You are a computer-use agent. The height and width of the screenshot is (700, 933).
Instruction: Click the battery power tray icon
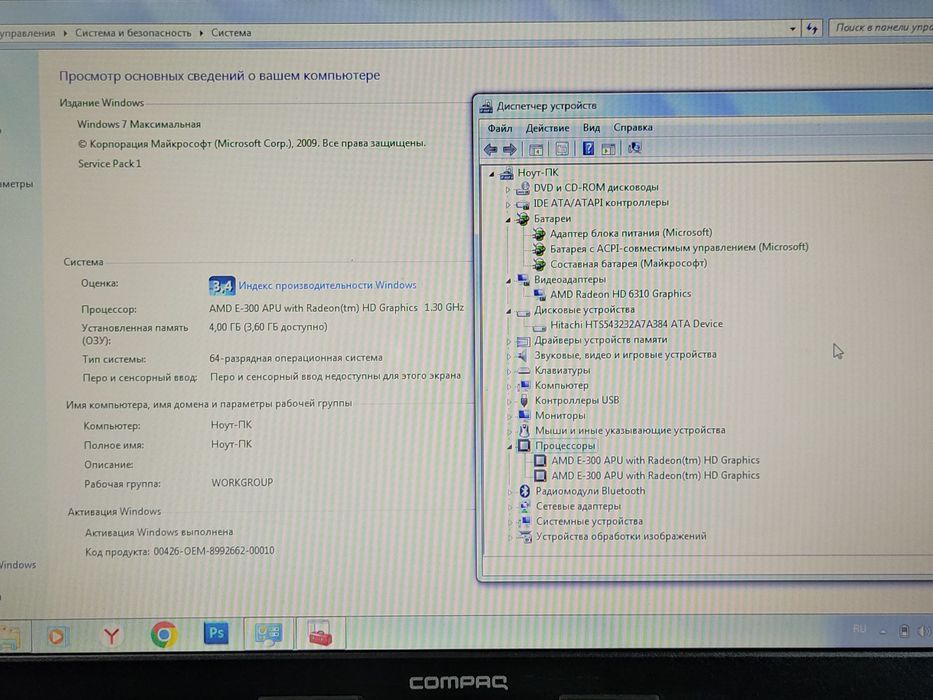coord(904,631)
